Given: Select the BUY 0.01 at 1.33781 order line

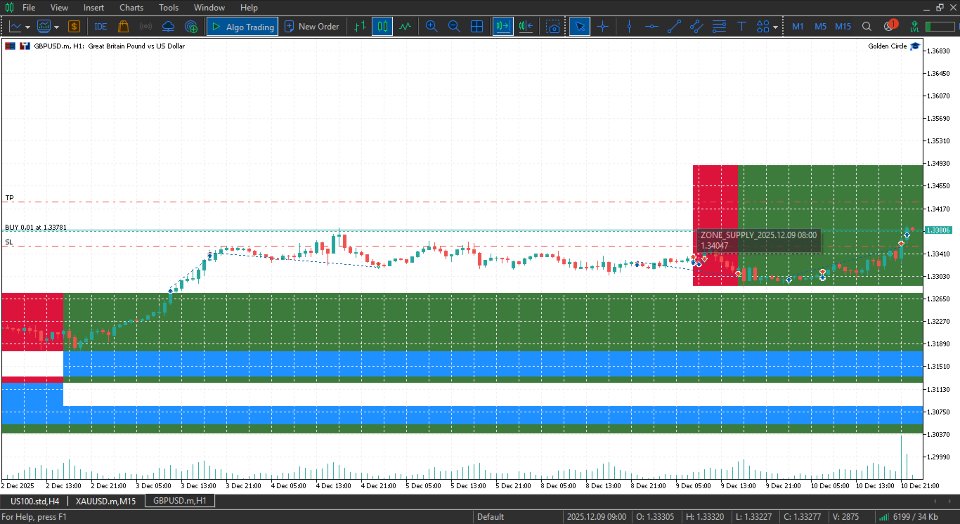Looking at the screenshot, I should coord(36,227).
